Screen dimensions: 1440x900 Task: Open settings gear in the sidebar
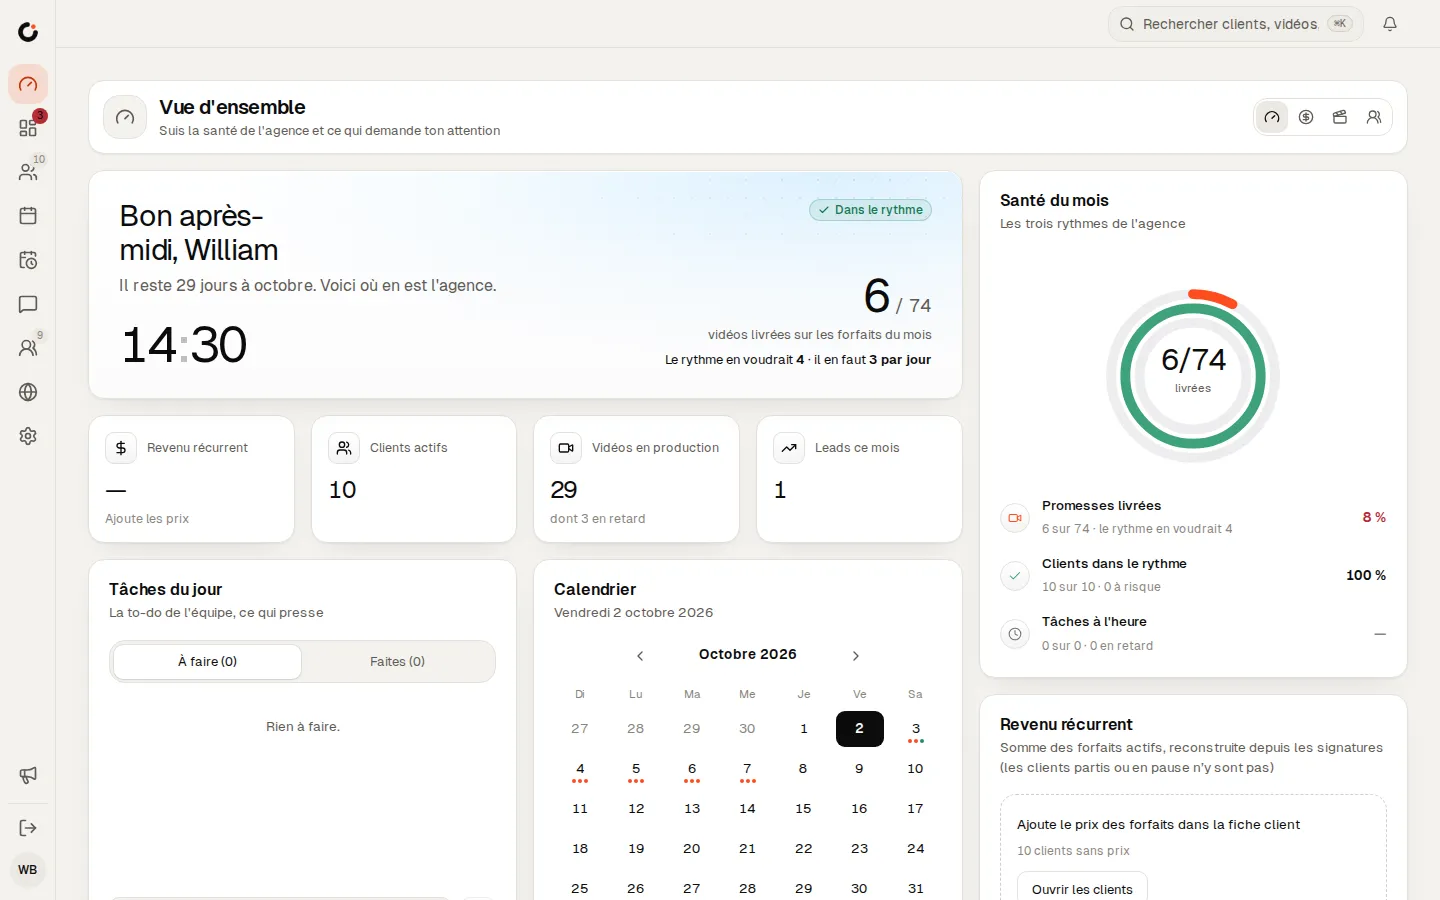point(28,436)
